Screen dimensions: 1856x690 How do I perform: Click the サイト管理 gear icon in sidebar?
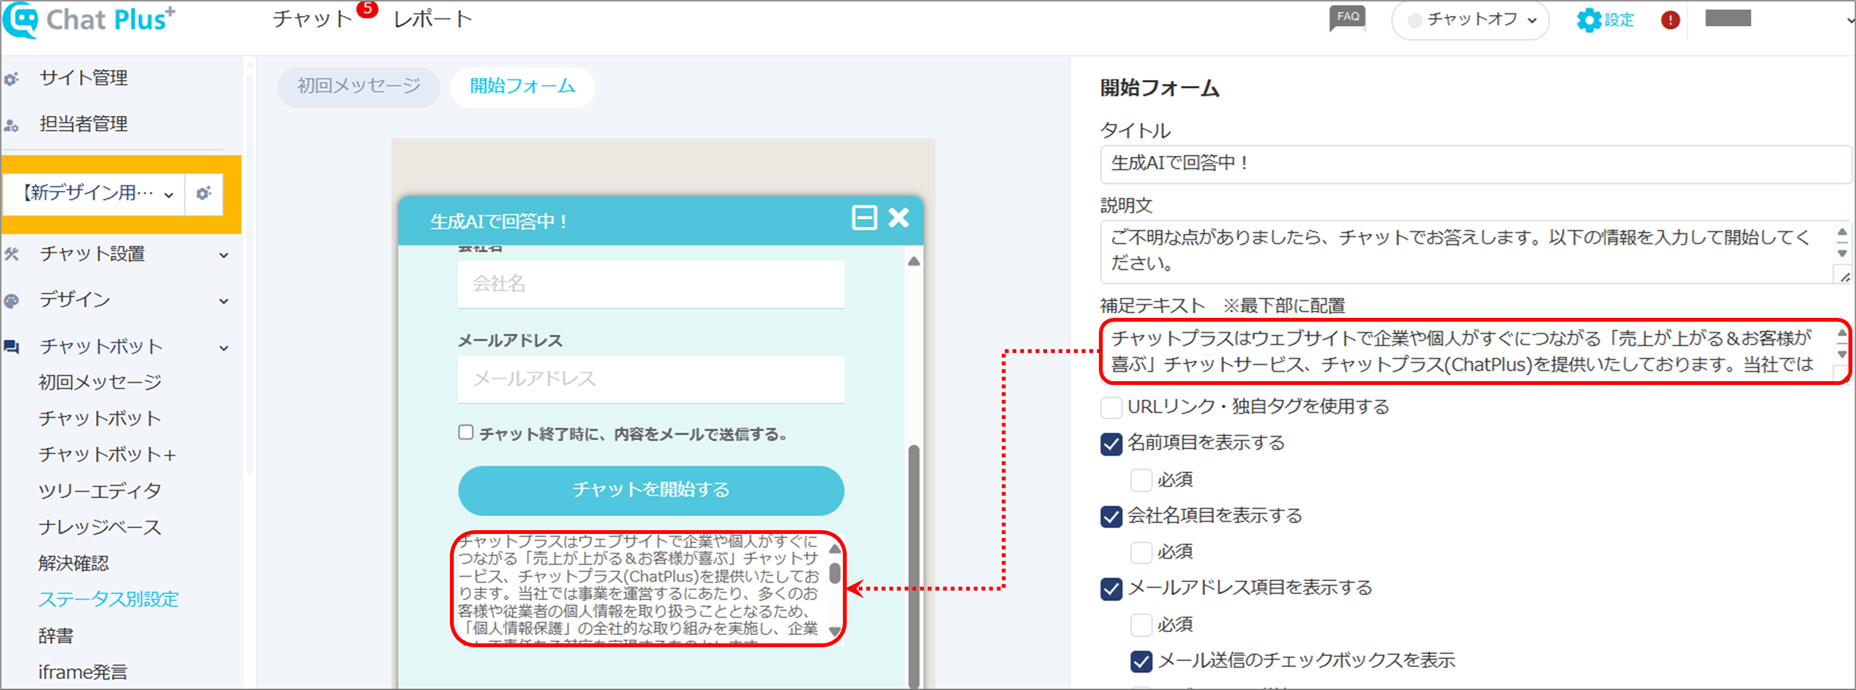[x=11, y=78]
